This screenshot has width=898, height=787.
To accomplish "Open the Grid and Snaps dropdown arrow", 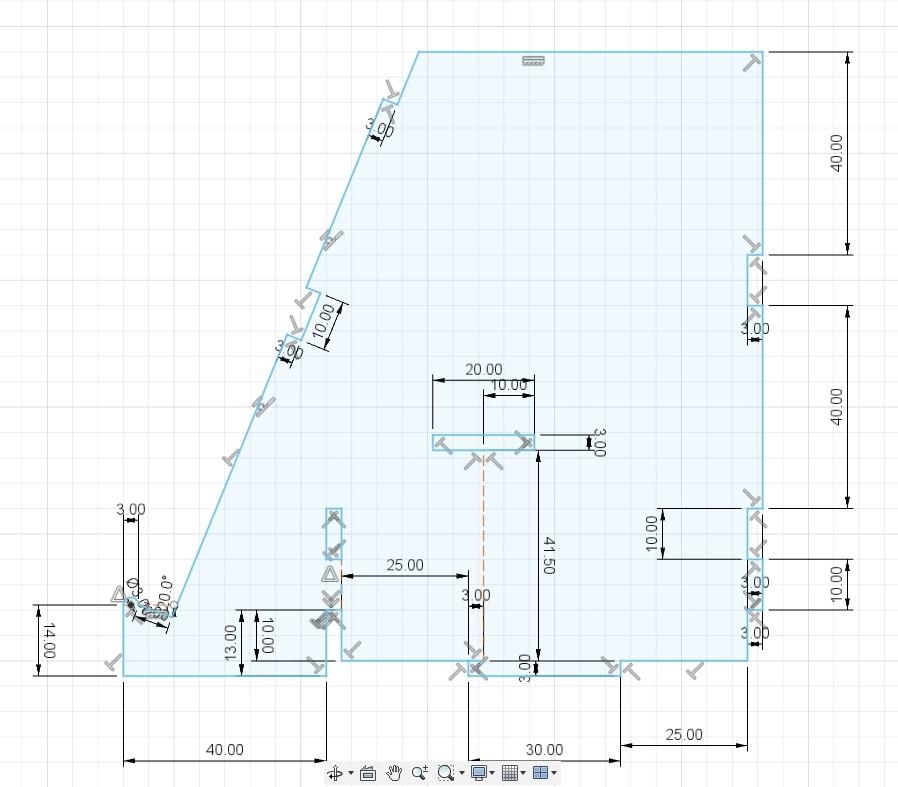I will pos(525,772).
